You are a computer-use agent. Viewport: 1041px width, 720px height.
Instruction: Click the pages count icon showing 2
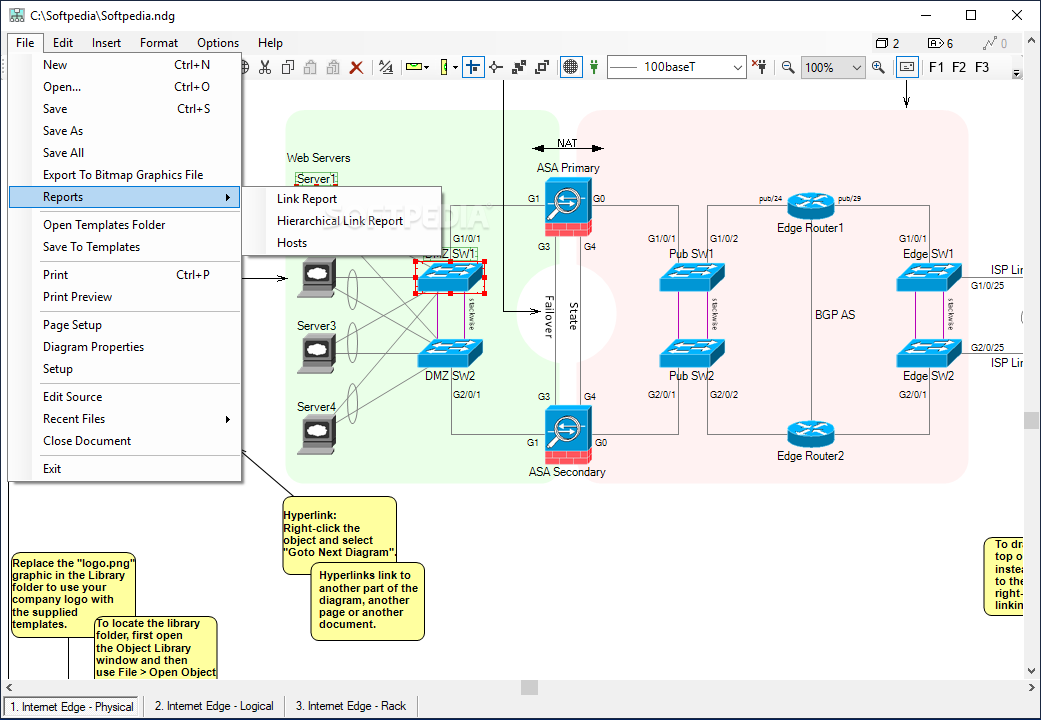tap(882, 43)
